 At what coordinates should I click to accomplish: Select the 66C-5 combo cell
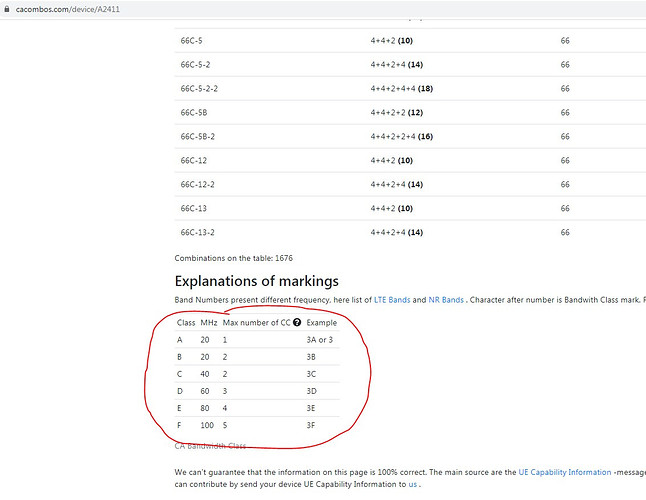[191, 41]
